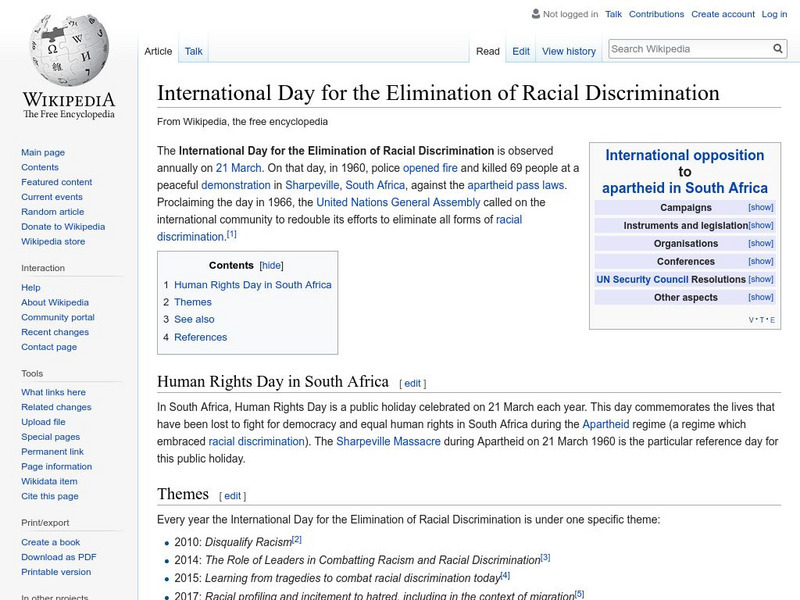Expand the Organisations row
Image resolution: width=800 pixels, height=600 pixels.
click(760, 243)
